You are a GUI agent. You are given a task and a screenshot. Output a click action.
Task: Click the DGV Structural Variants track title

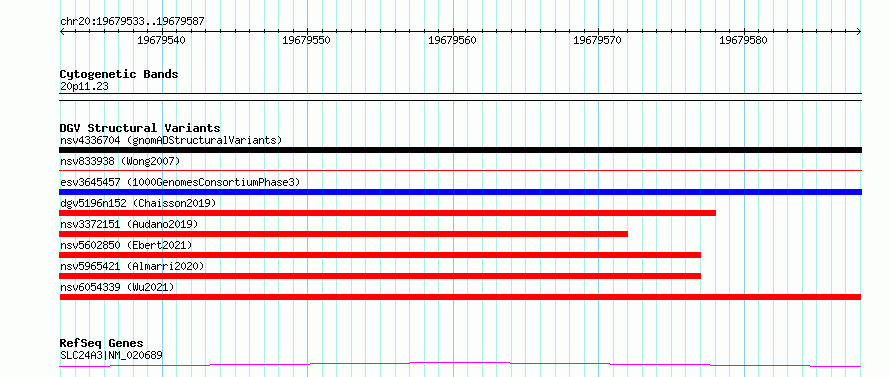pos(140,128)
